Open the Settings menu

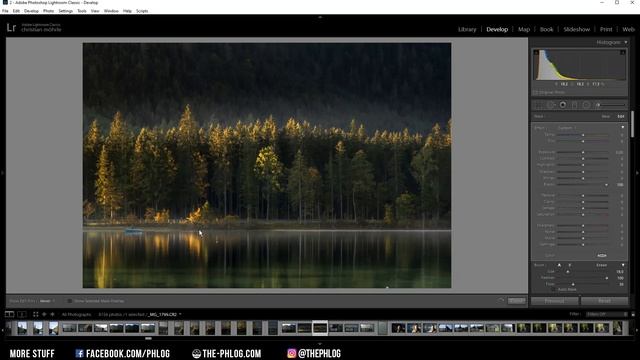[65, 11]
